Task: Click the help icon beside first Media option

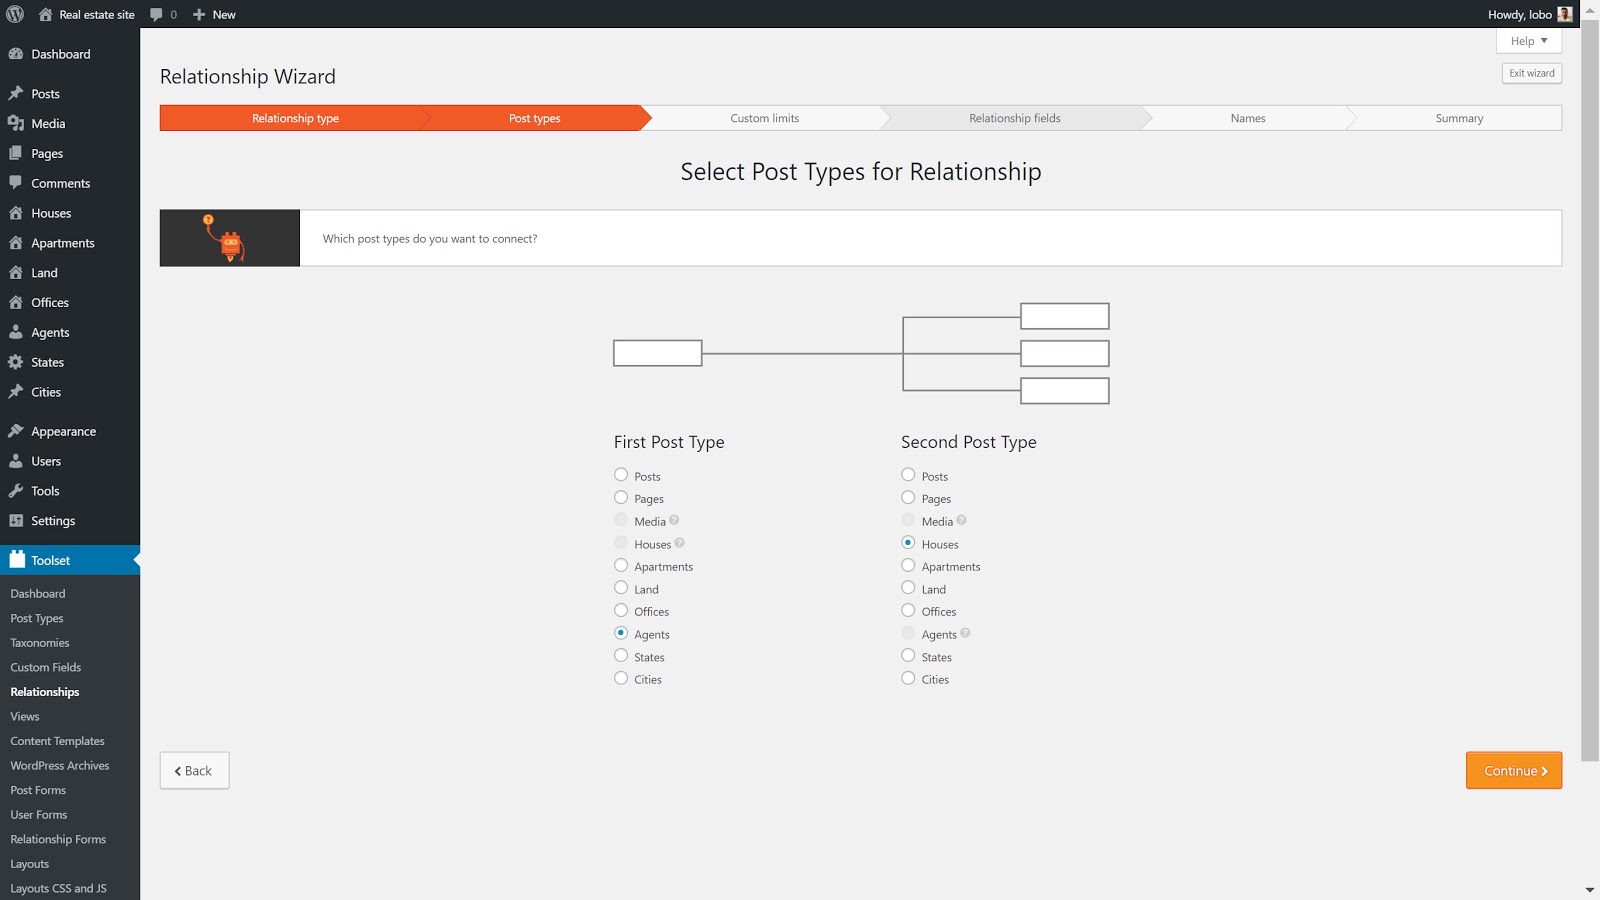Action: (674, 520)
